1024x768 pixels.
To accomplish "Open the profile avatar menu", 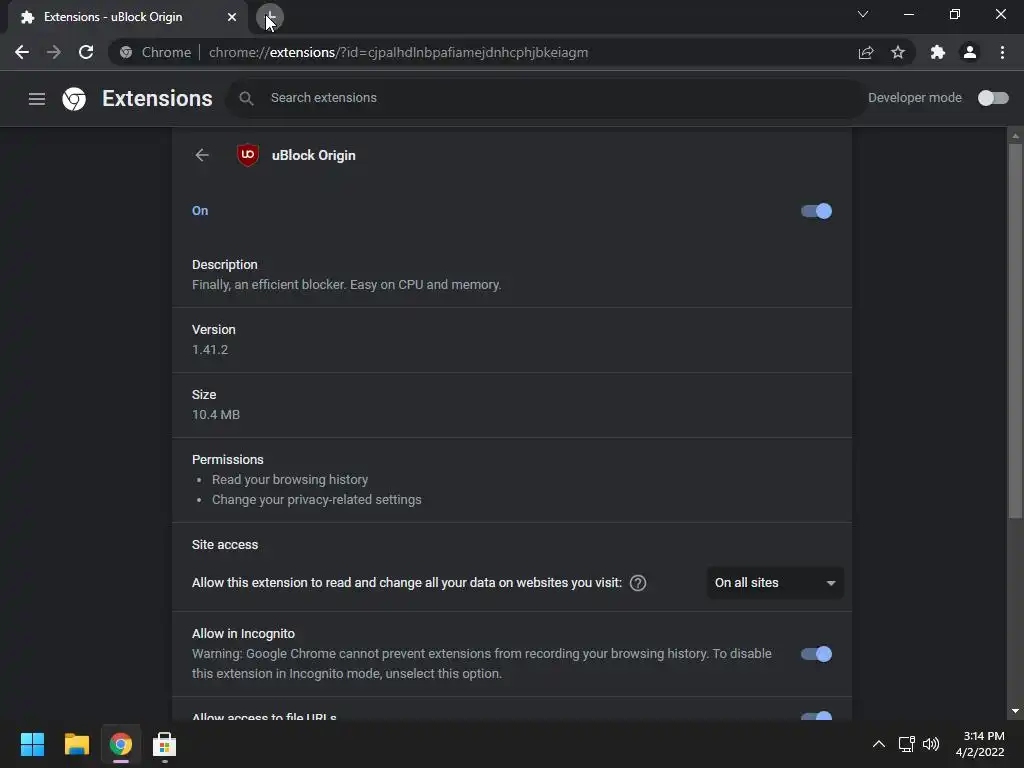I will tap(970, 52).
